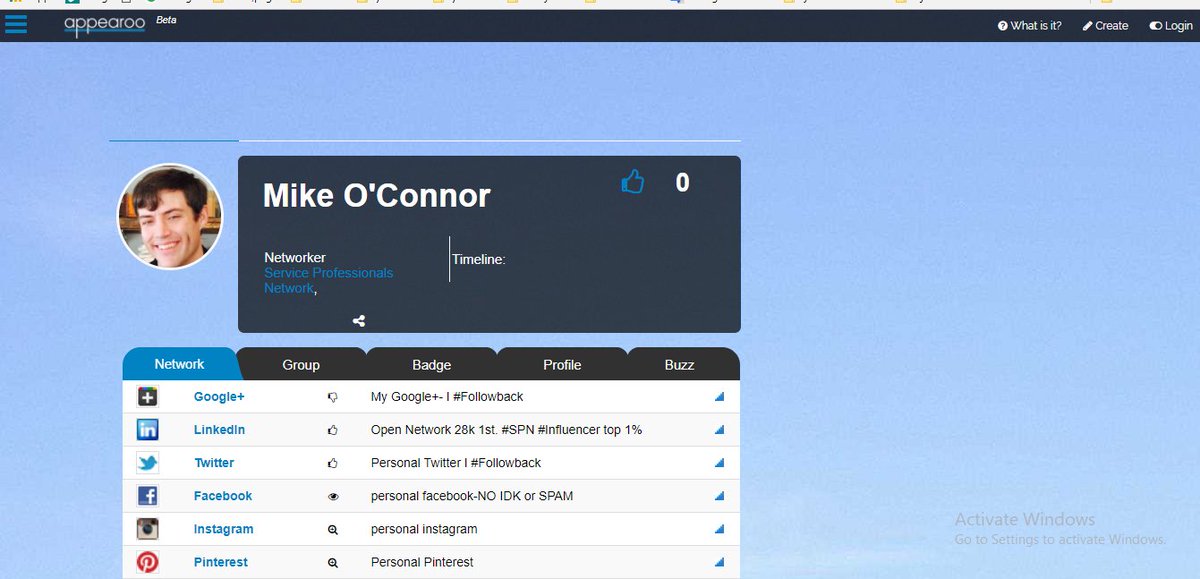Screen dimensions: 1200x579
Task: Open the Twitter link
Action: [x=214, y=463]
